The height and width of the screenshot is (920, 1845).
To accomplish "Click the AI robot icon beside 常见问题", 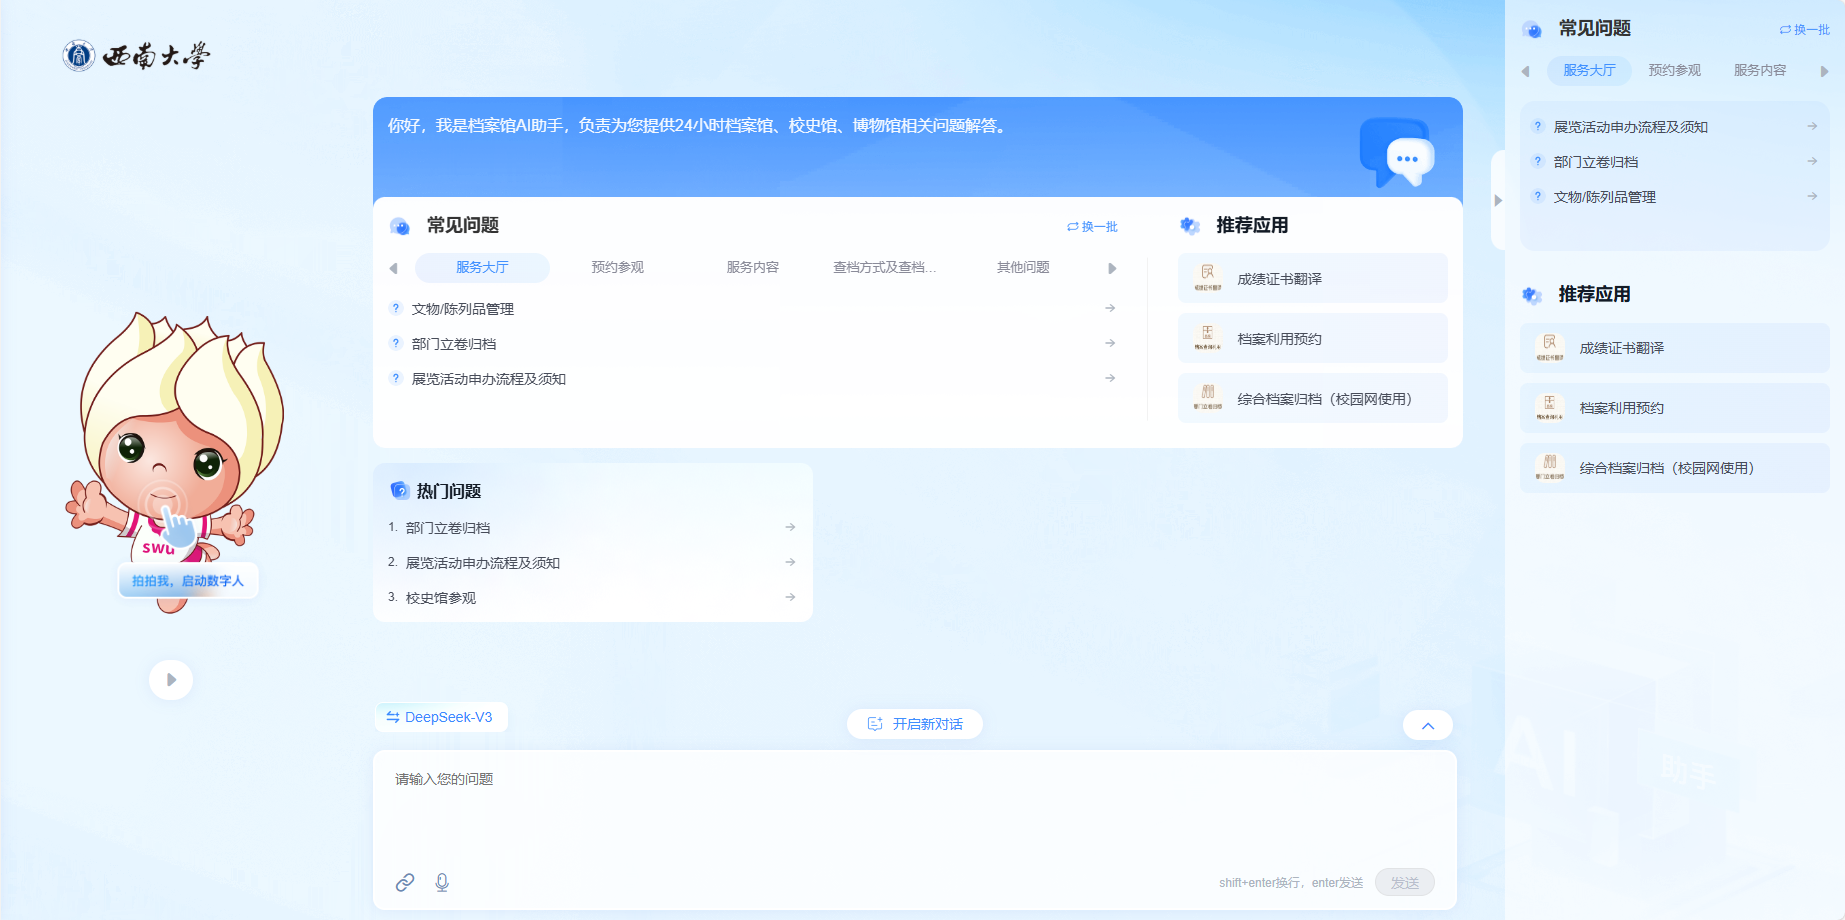I will [400, 226].
